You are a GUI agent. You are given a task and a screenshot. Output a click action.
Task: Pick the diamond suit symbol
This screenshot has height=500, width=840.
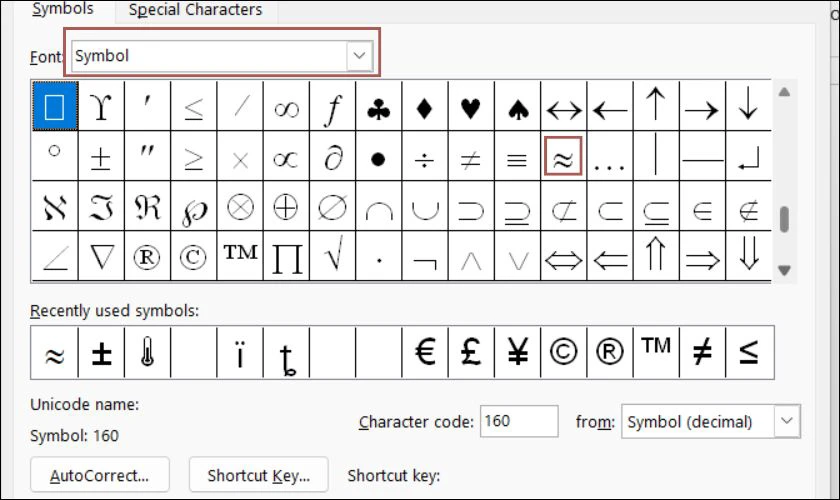coord(425,106)
